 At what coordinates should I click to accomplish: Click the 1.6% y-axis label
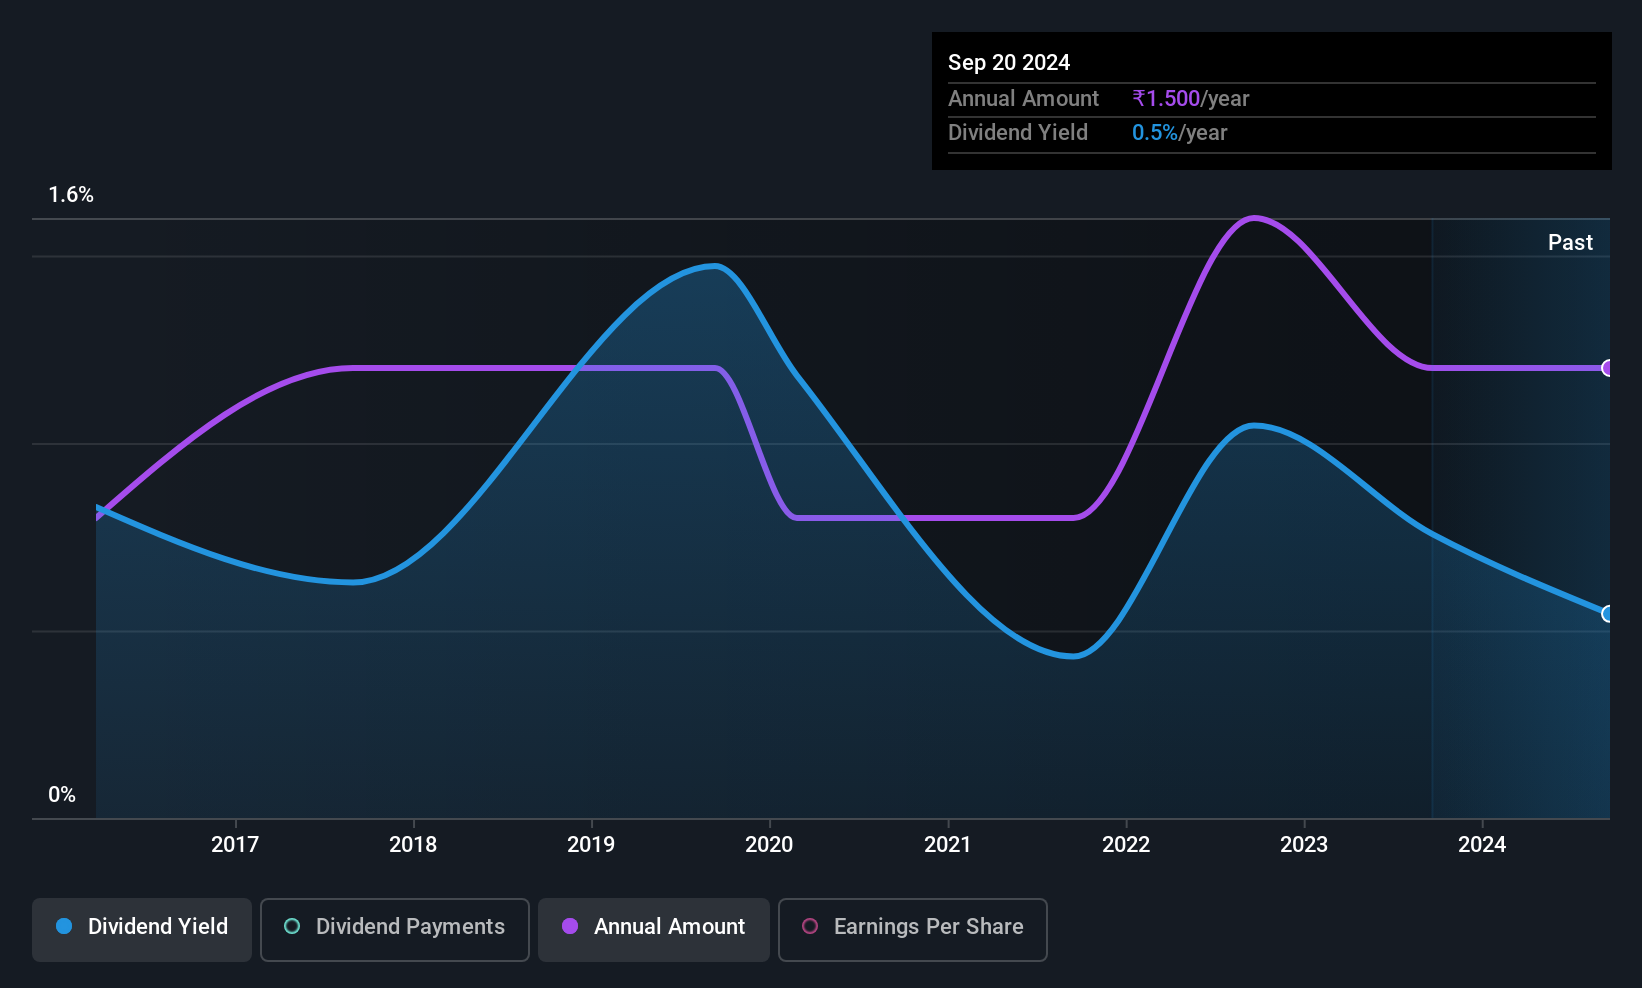tap(71, 195)
